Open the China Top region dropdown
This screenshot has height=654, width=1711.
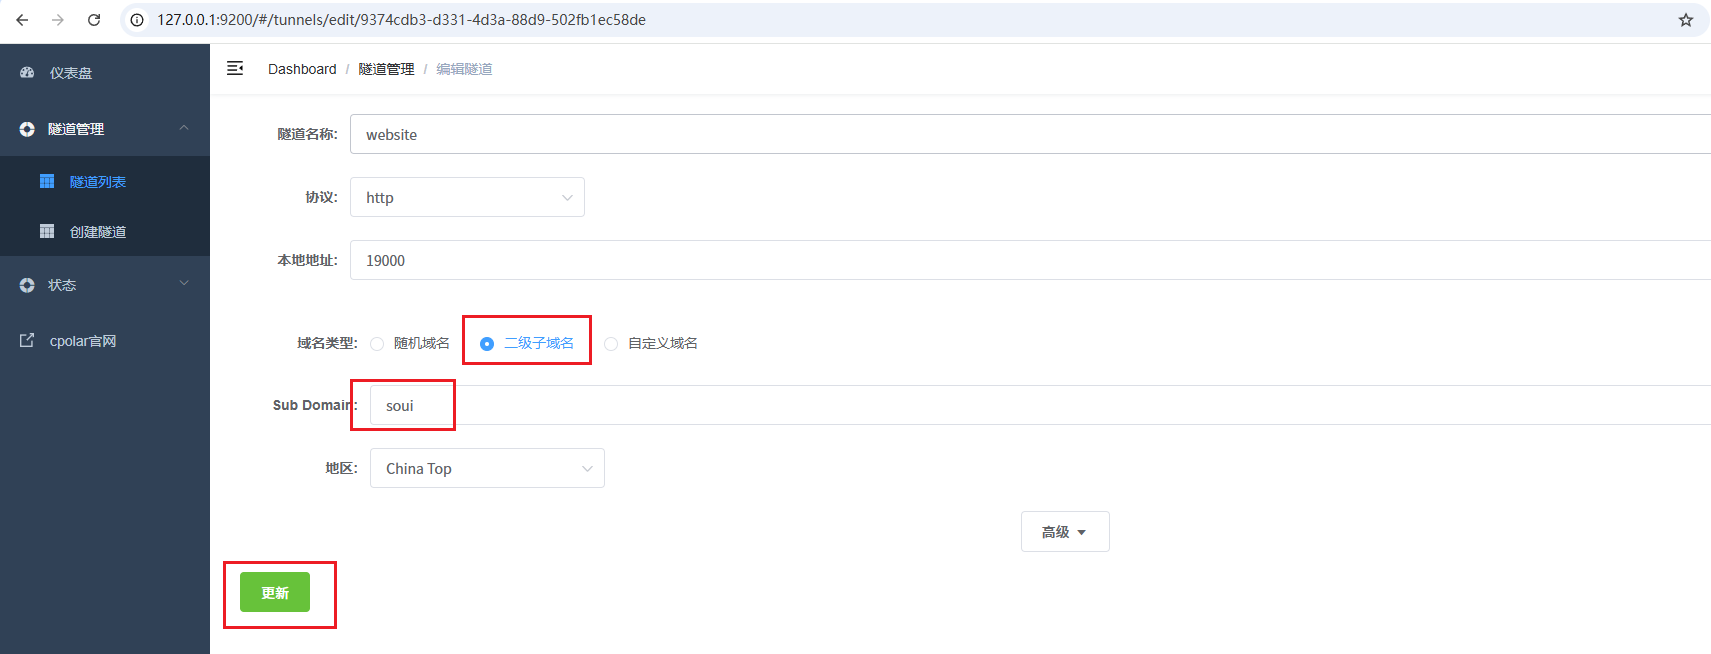pos(487,469)
